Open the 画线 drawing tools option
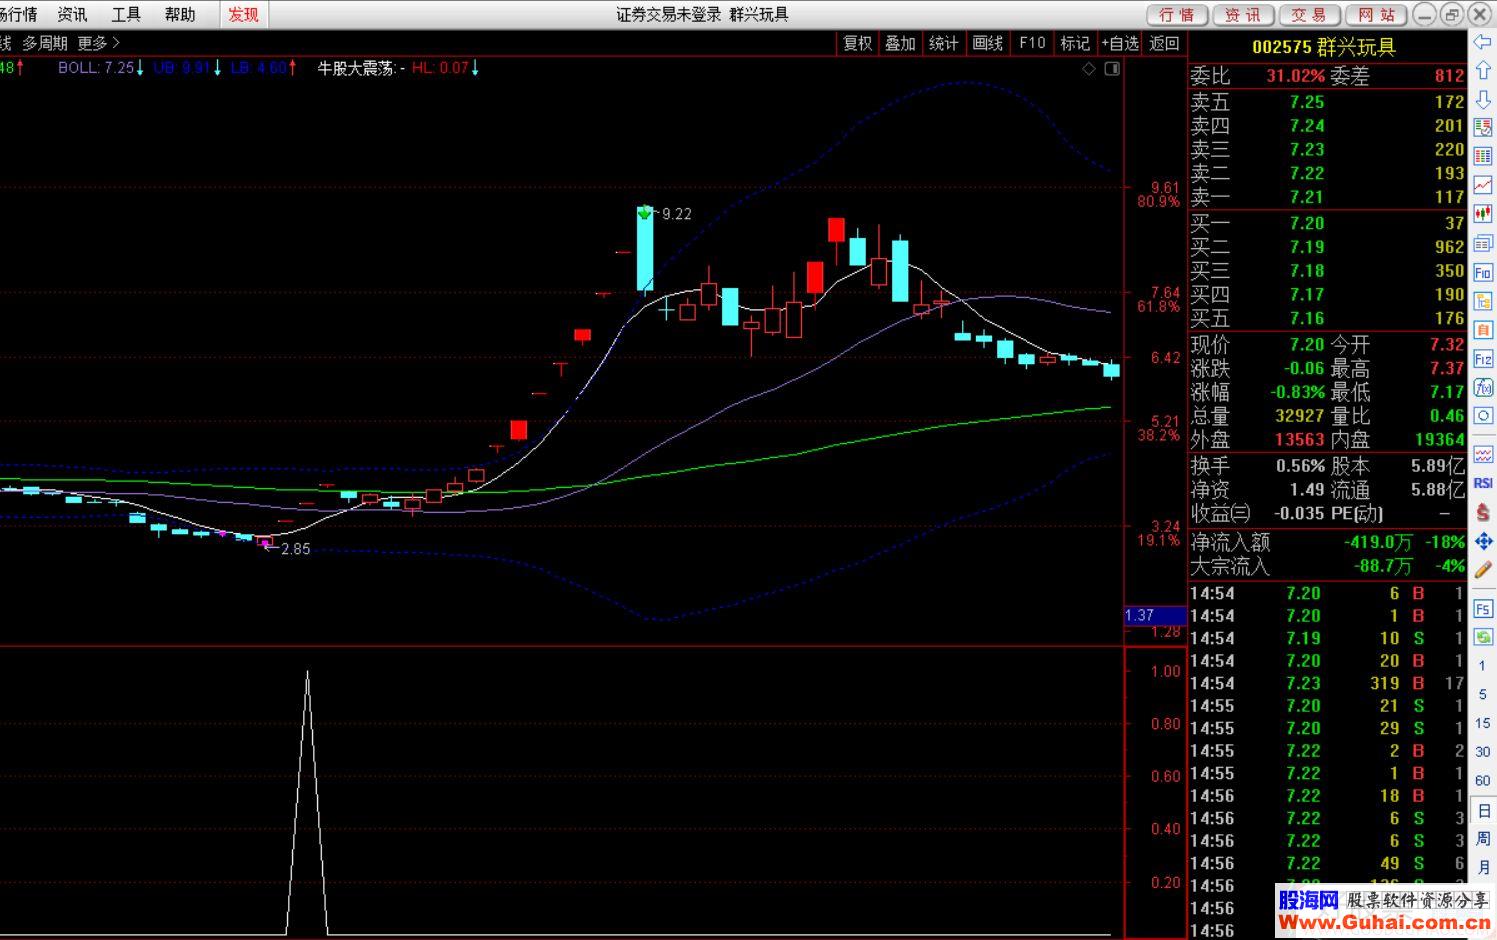1497x940 pixels. point(988,43)
